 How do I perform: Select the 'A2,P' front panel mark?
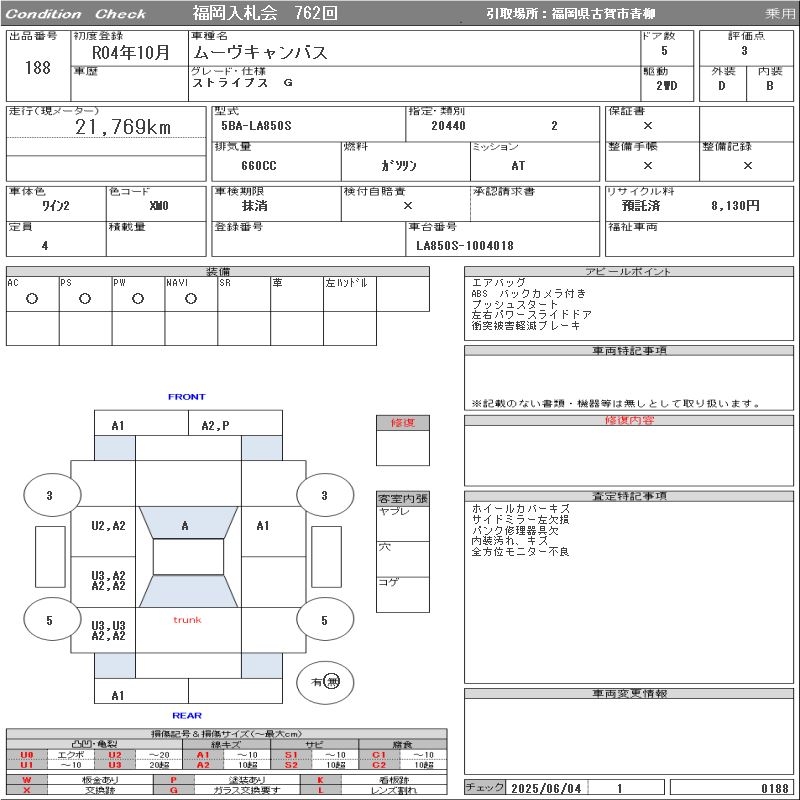(x=215, y=426)
